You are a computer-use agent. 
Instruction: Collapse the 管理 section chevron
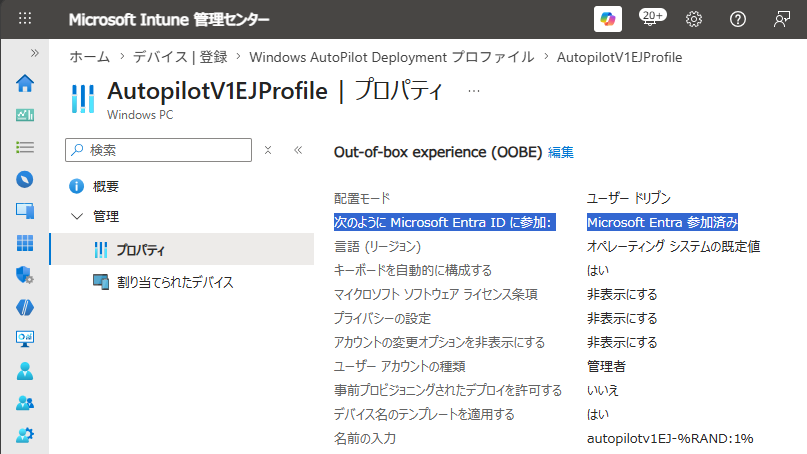pyautogui.click(x=77, y=216)
